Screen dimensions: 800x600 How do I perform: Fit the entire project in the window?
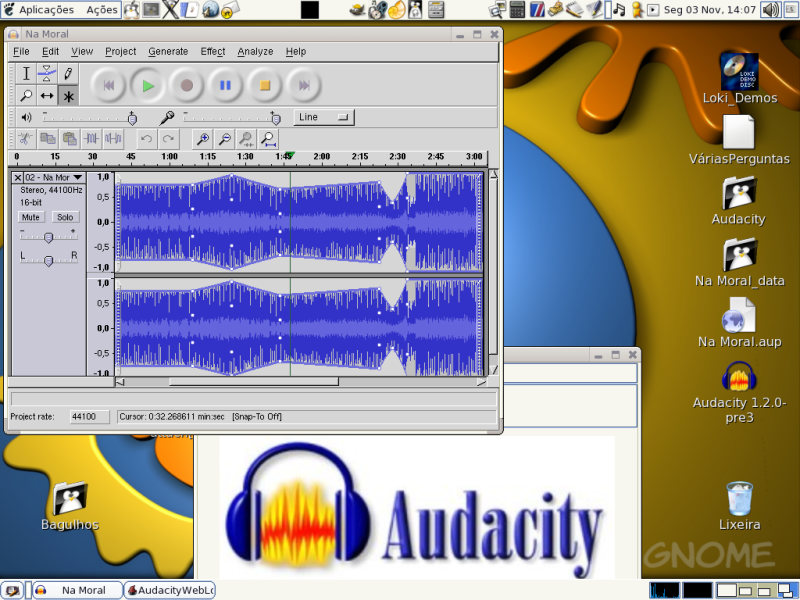point(268,139)
